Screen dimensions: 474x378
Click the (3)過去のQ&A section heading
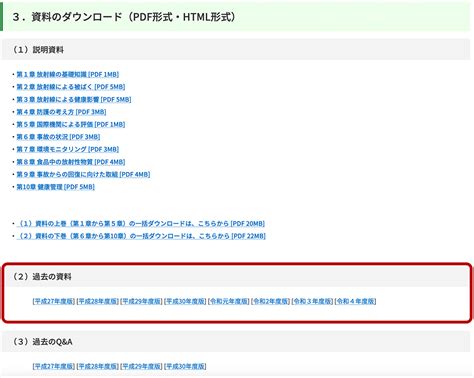pyautogui.click(x=41, y=342)
